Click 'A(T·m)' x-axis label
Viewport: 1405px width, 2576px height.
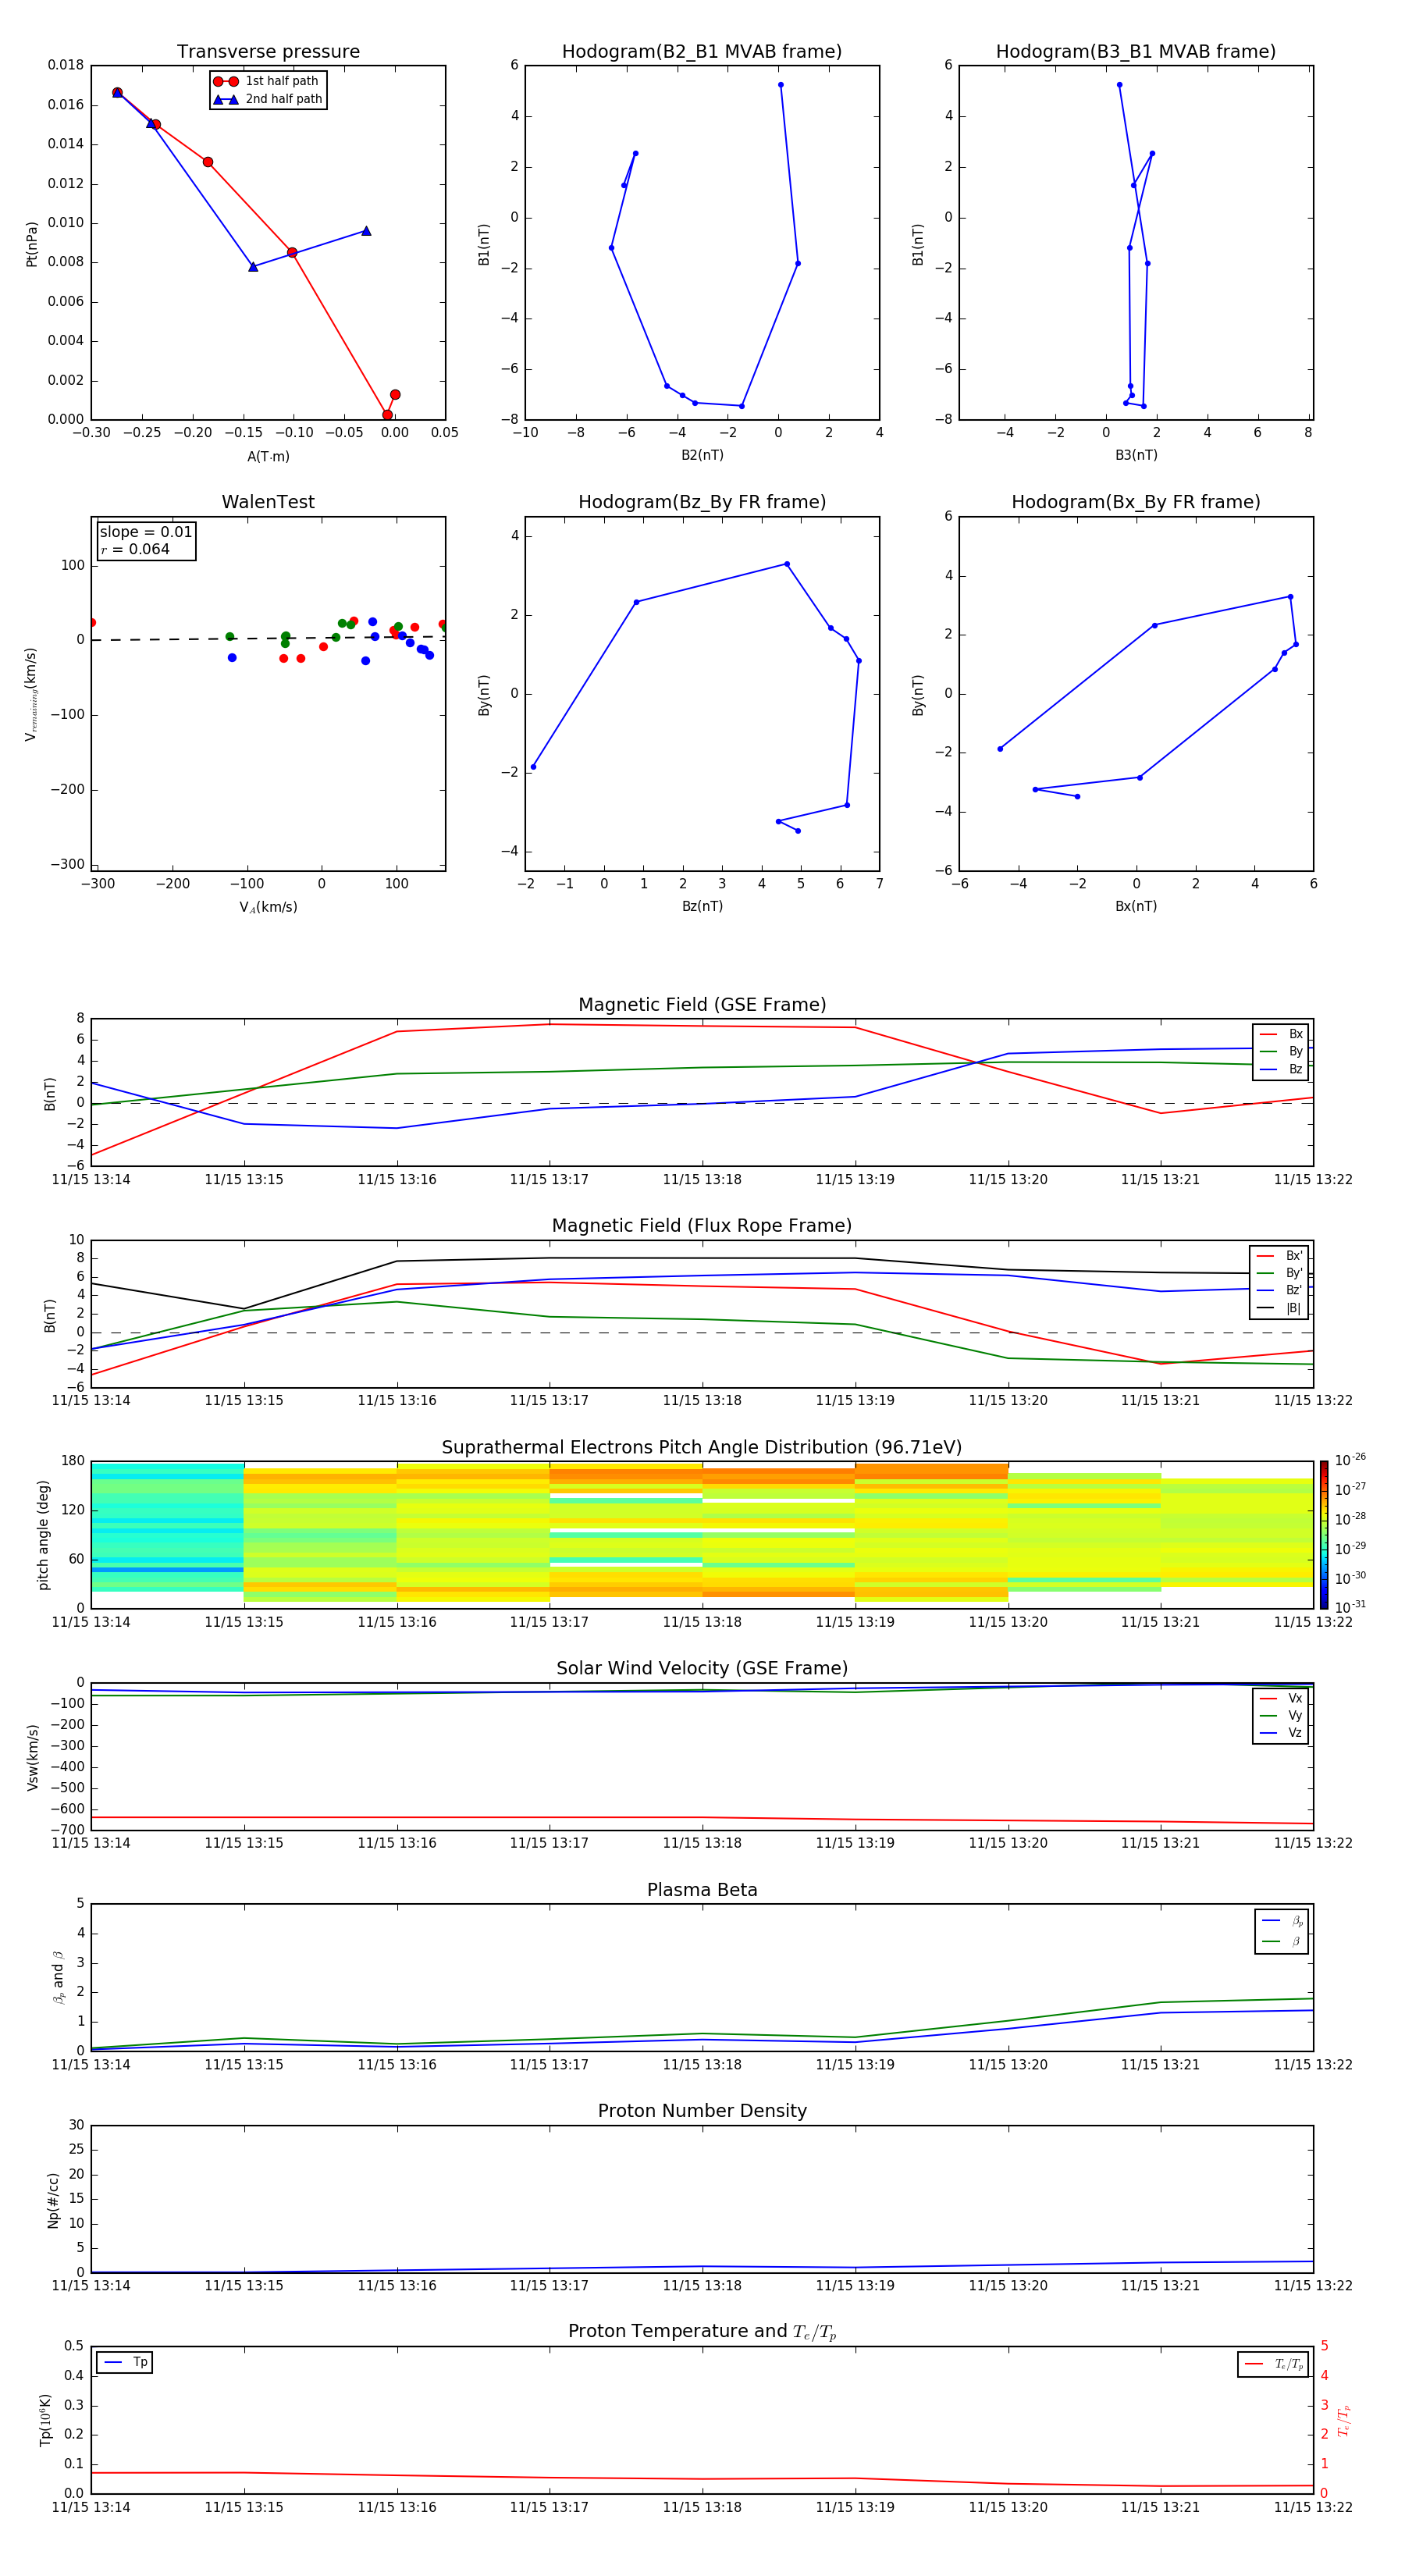click(268, 456)
